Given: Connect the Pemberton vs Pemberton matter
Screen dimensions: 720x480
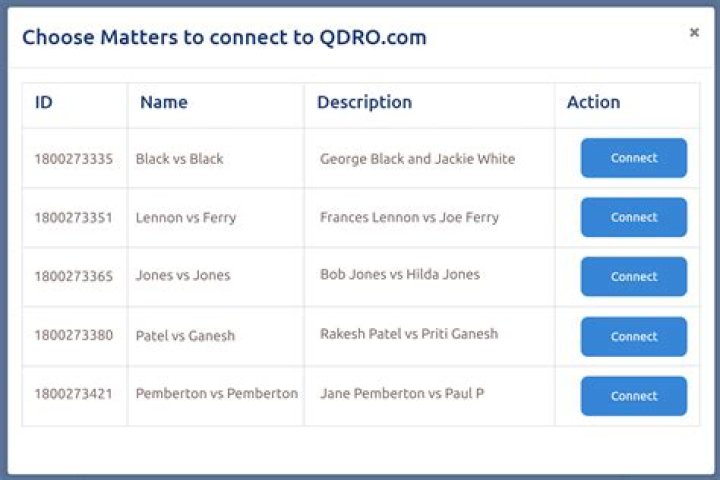Looking at the screenshot, I should pos(633,396).
